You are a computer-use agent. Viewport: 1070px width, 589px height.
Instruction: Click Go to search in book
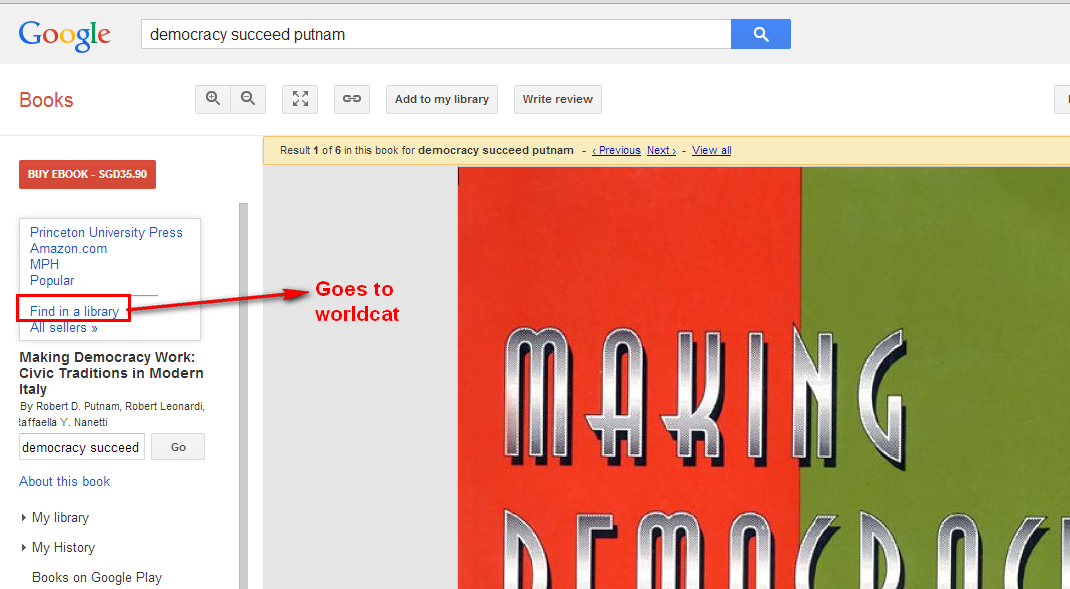point(178,447)
